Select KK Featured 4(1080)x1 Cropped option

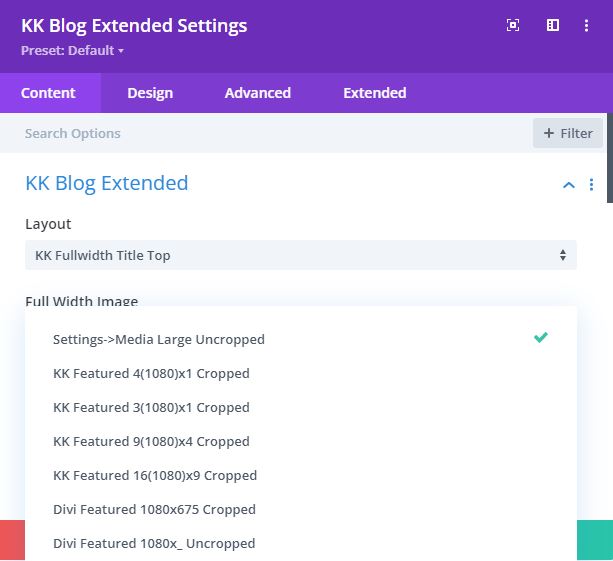click(x=301, y=373)
